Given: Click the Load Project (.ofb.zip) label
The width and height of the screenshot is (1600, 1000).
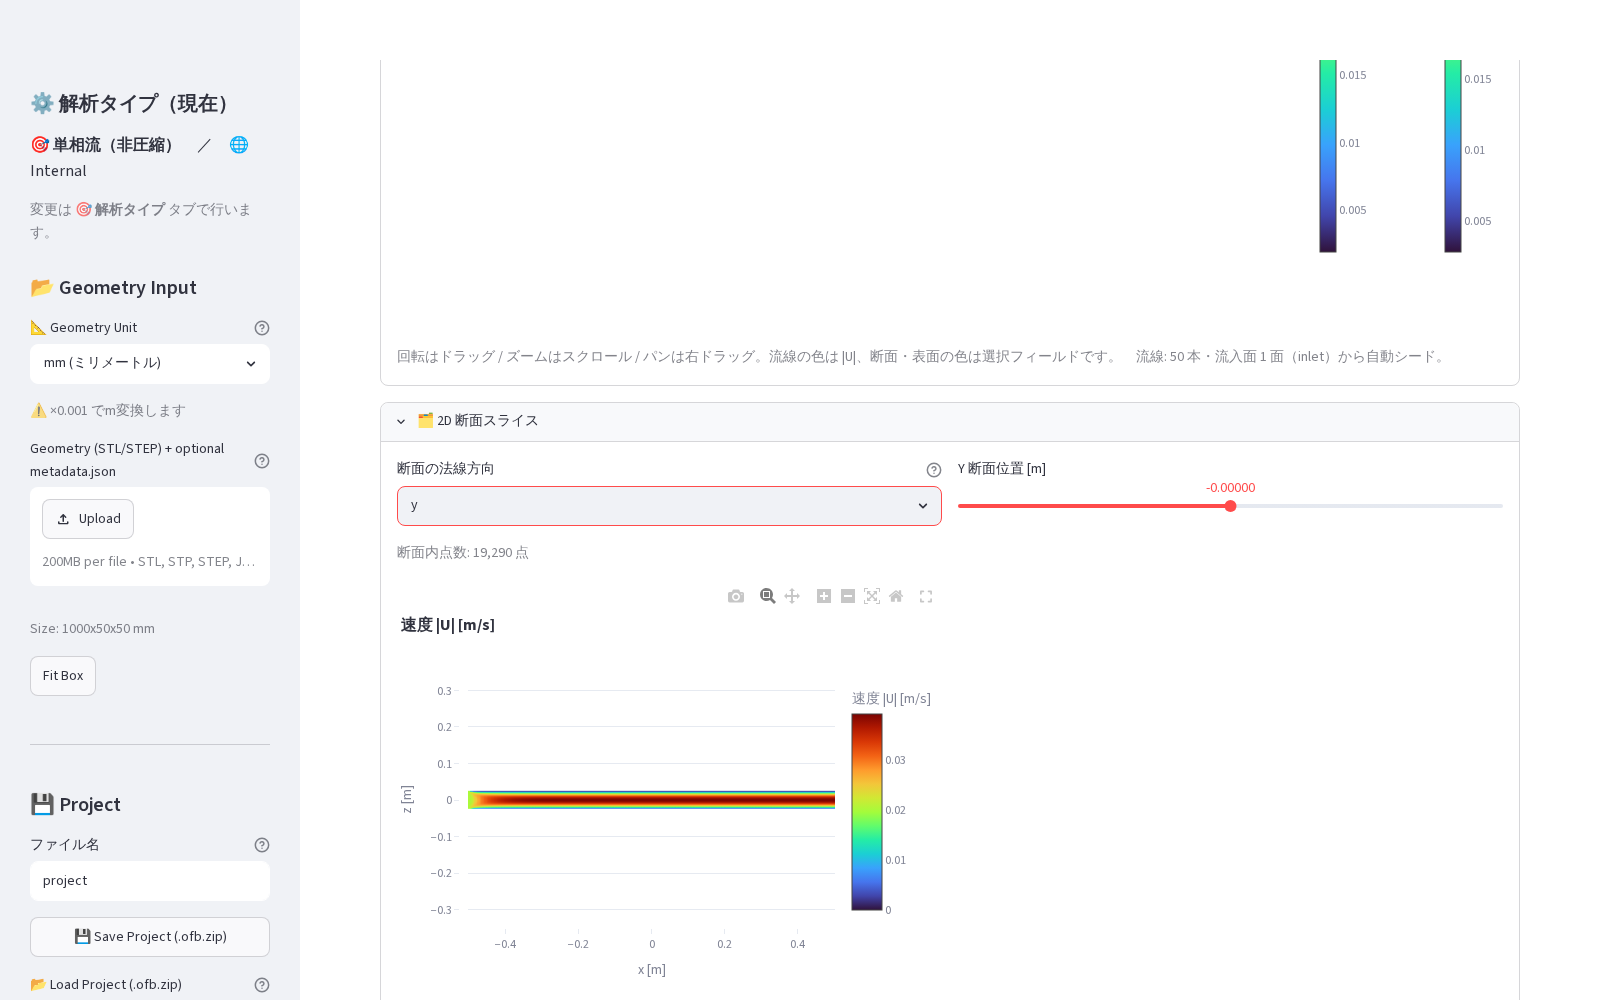Looking at the screenshot, I should pyautogui.click(x=106, y=985).
